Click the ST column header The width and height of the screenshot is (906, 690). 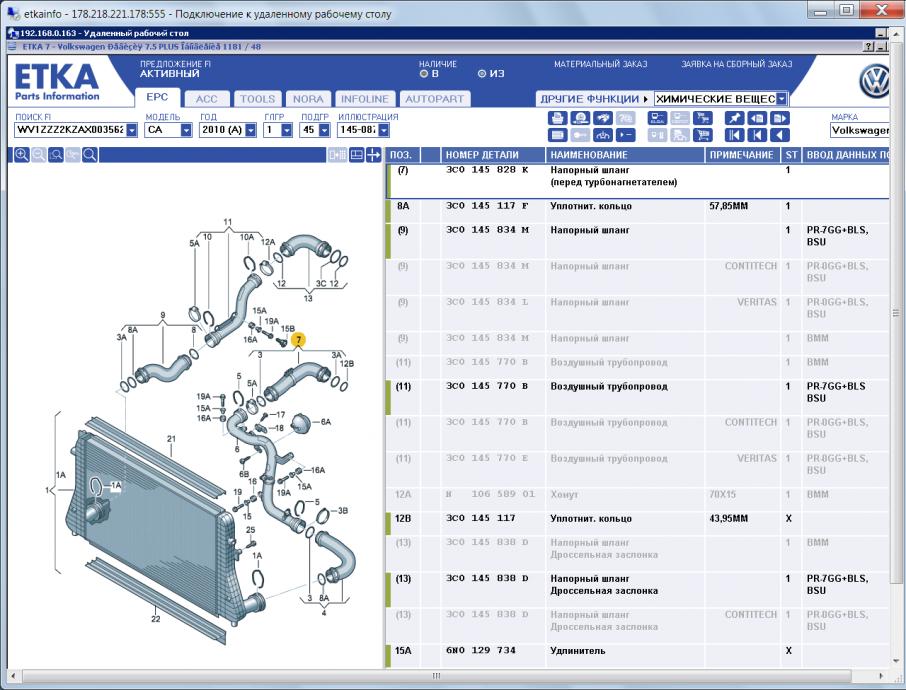(x=791, y=155)
